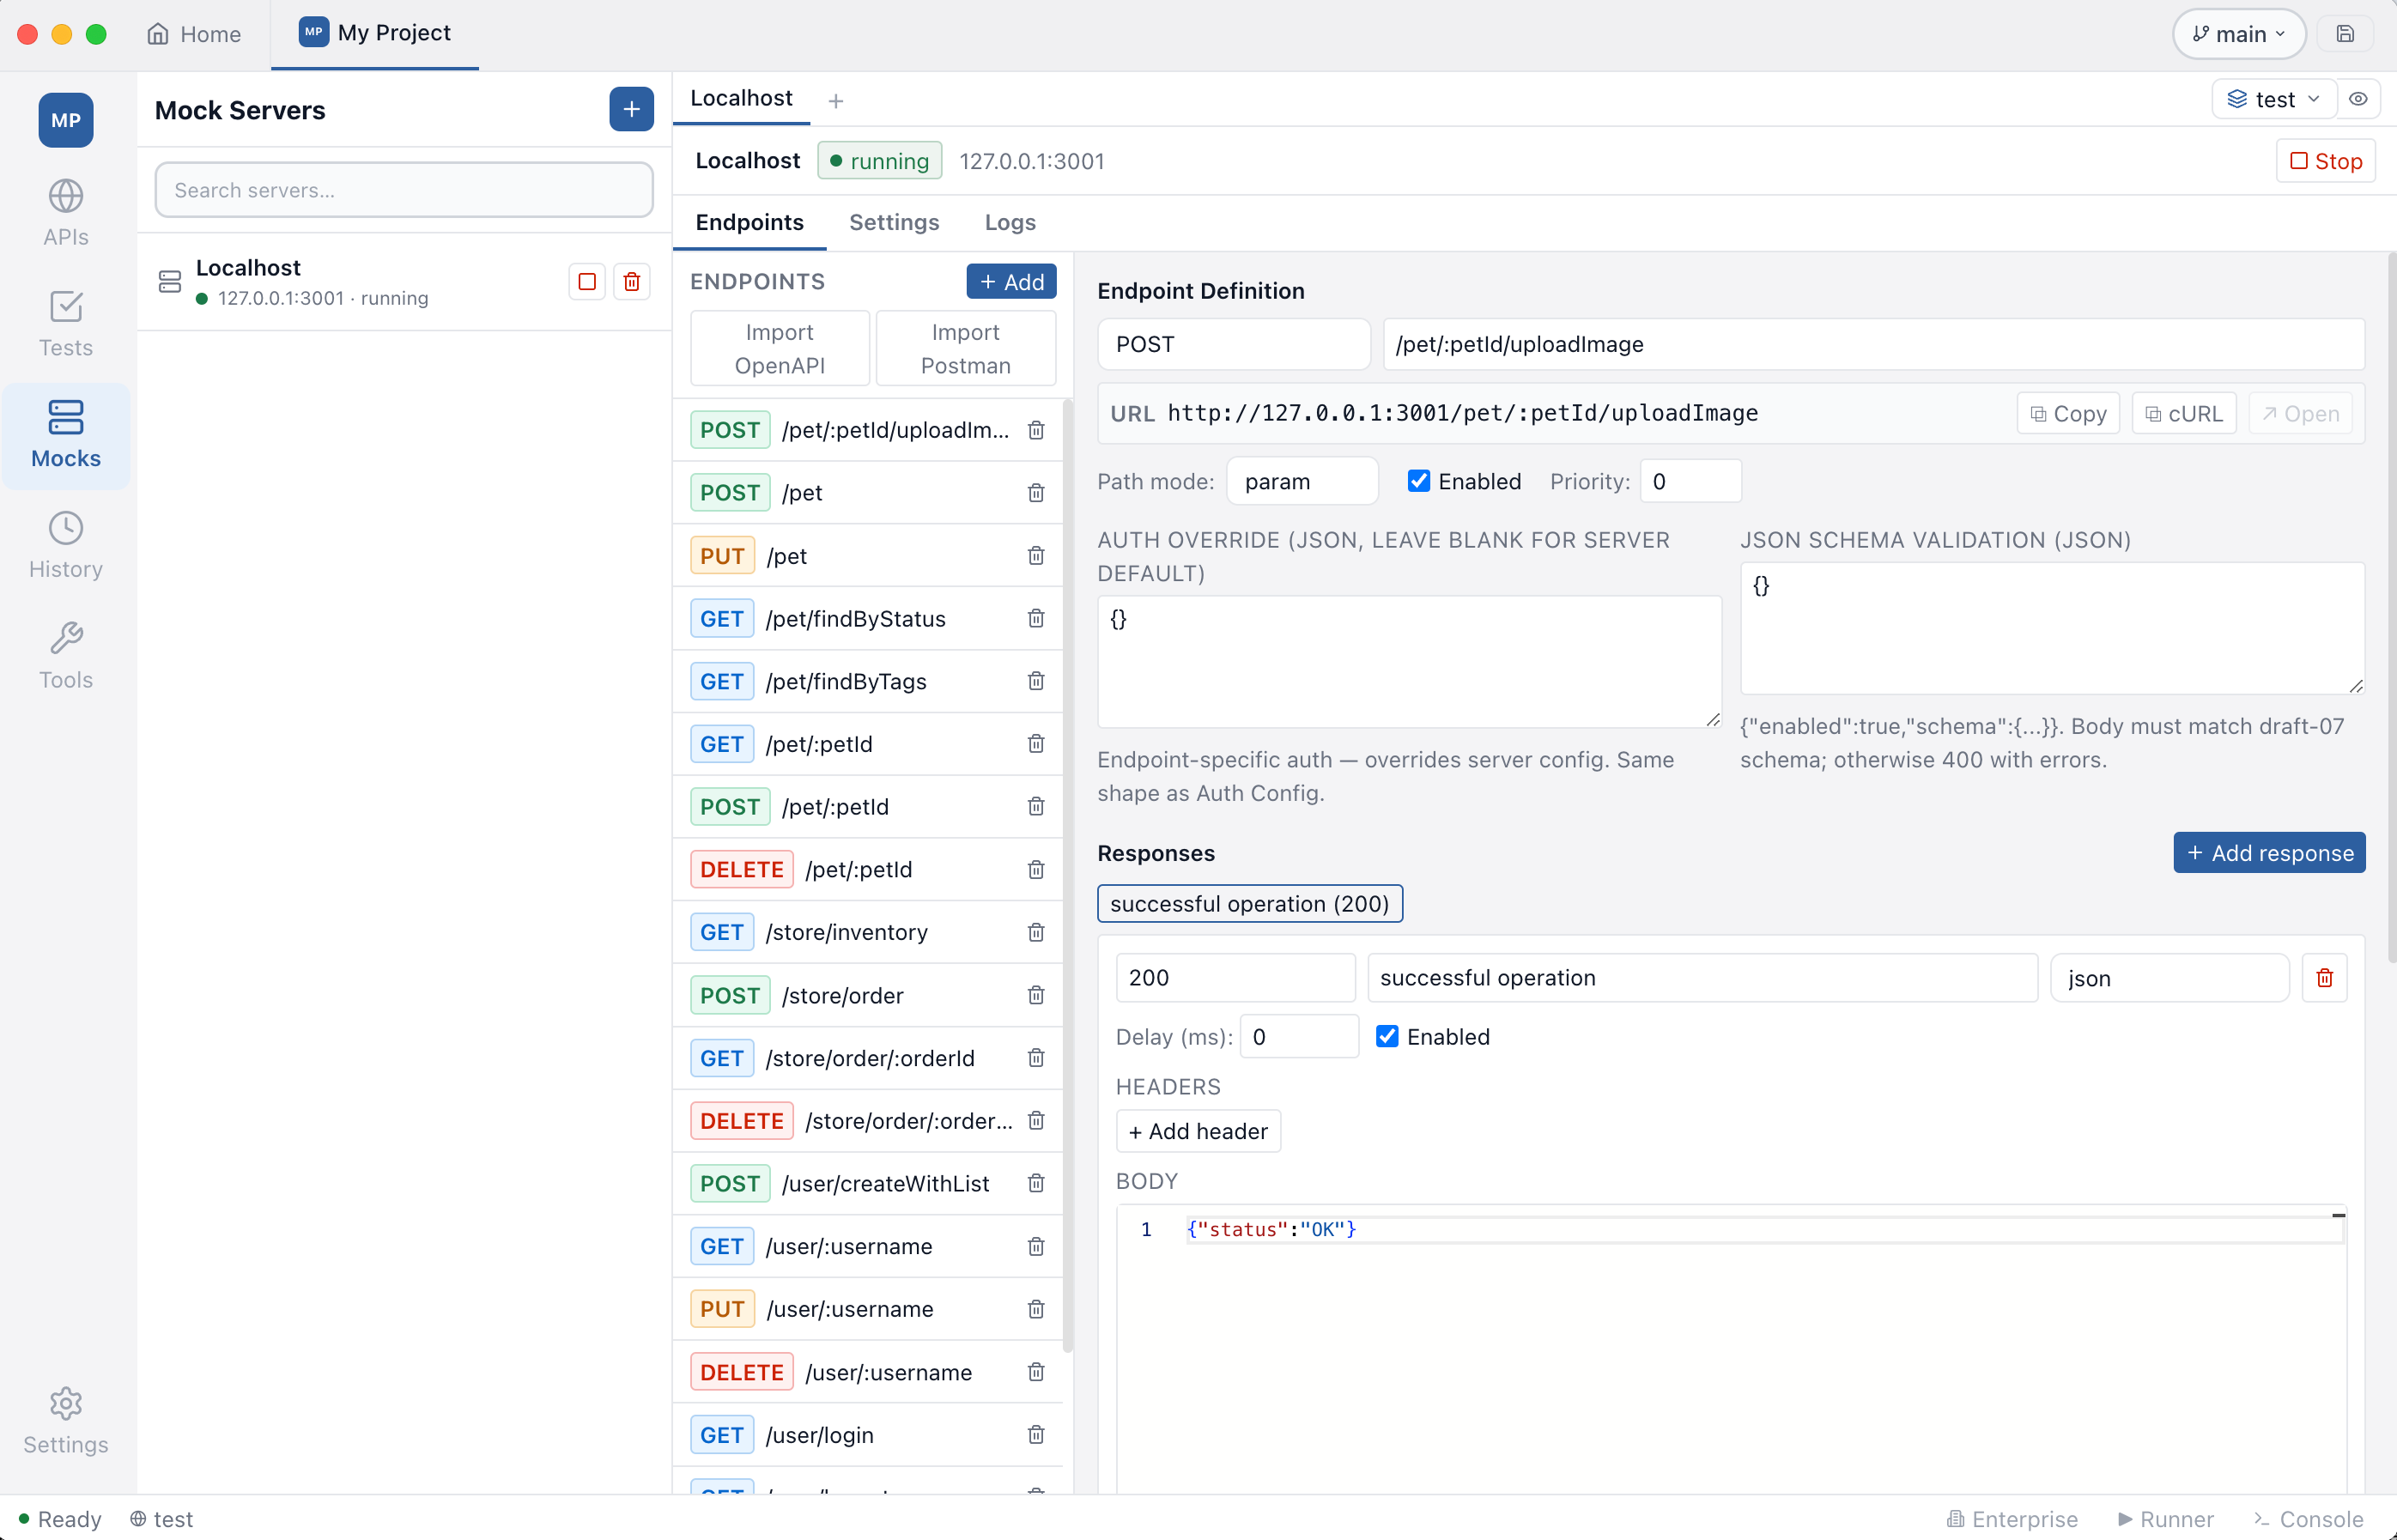The width and height of the screenshot is (2397, 1540).
Task: Delete POST /pet/:petId/uploadImage endpoint
Action: click(1036, 430)
